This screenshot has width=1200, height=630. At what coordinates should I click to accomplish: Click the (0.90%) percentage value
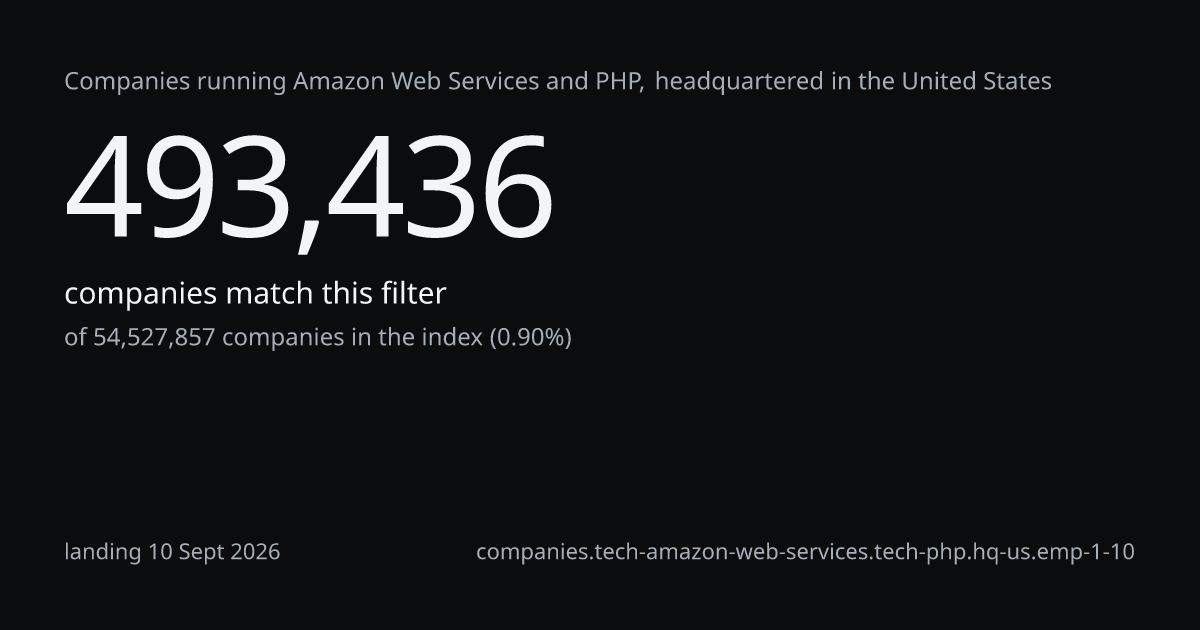[530, 337]
